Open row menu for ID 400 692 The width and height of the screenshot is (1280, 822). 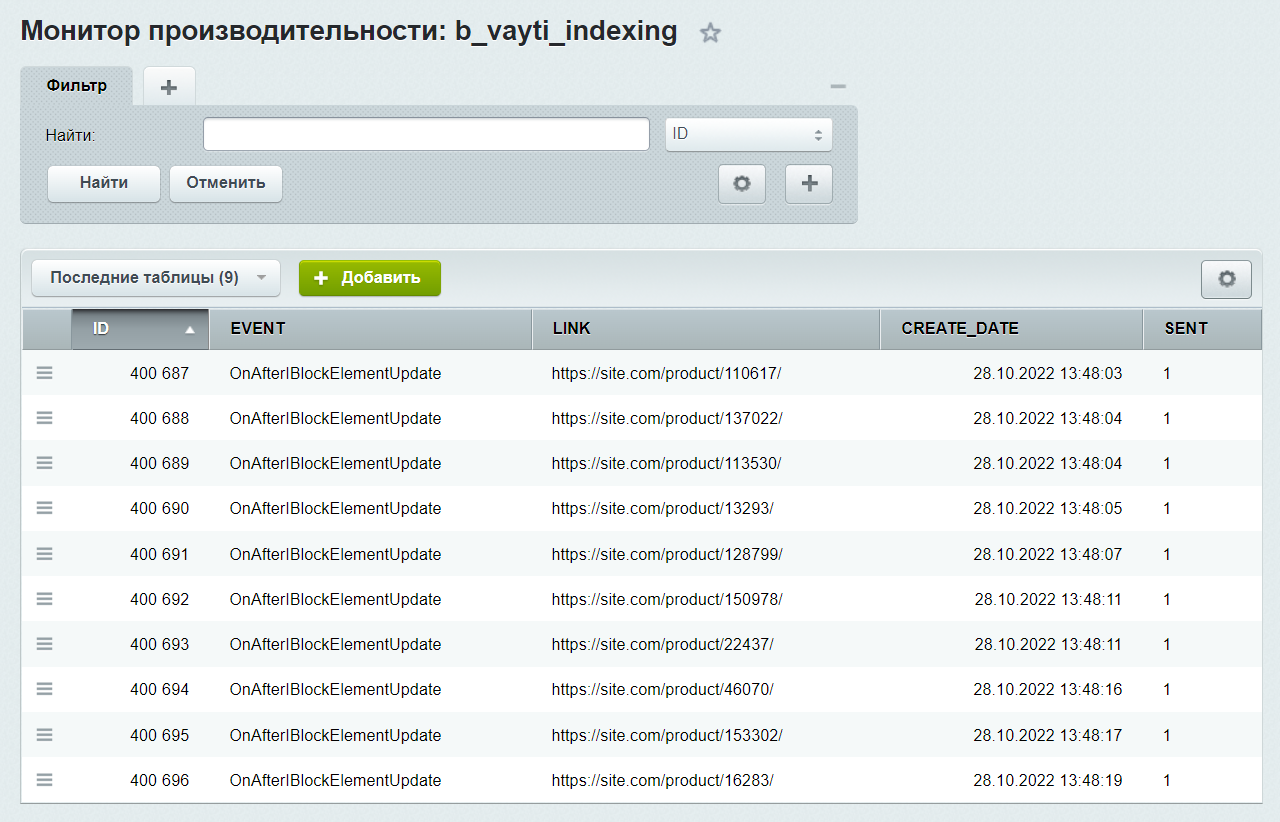[x=45, y=599]
